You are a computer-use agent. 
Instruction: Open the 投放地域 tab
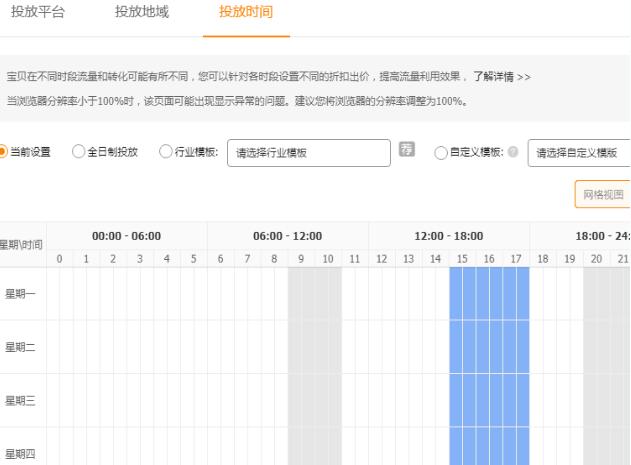click(x=142, y=12)
